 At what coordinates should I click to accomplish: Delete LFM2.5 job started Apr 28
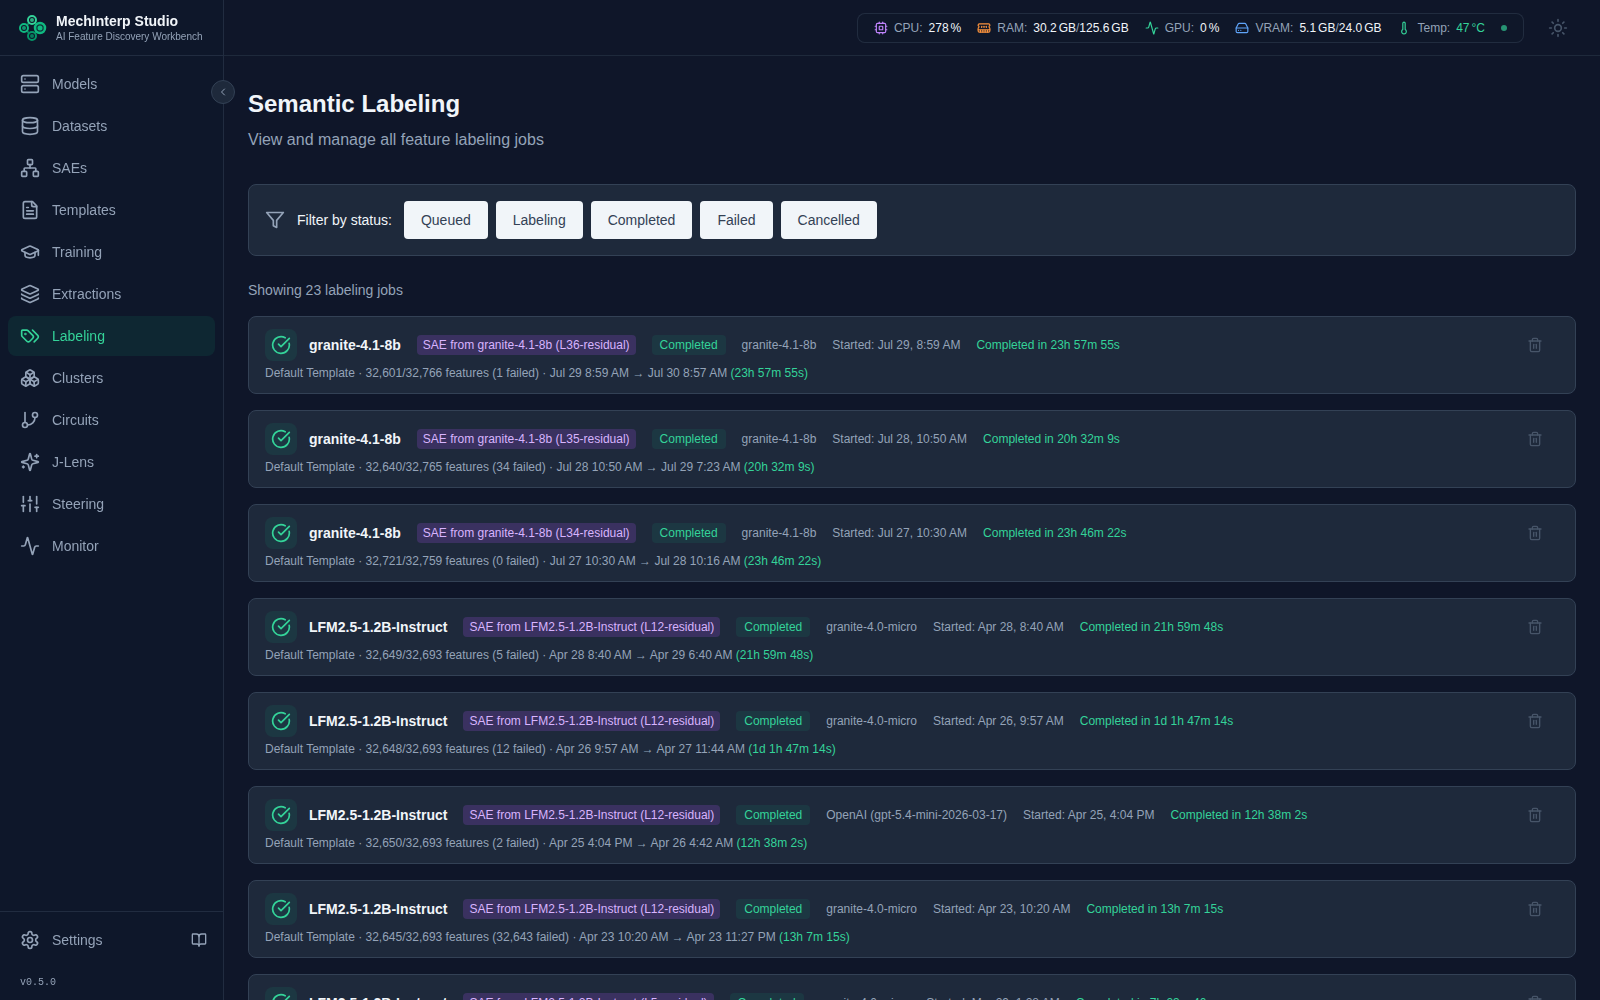(x=1535, y=627)
